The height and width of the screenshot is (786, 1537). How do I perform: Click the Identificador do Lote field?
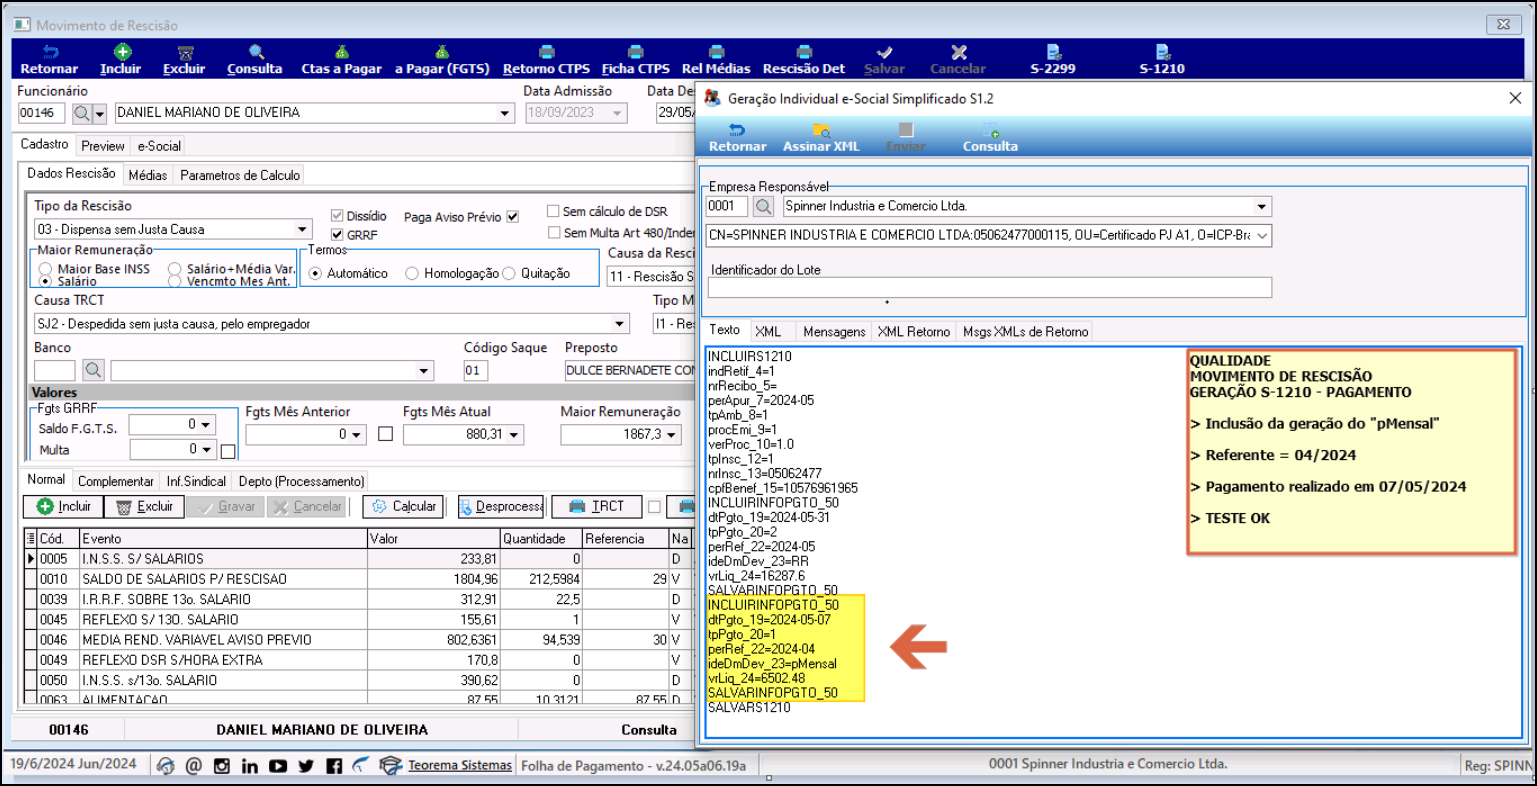point(990,288)
